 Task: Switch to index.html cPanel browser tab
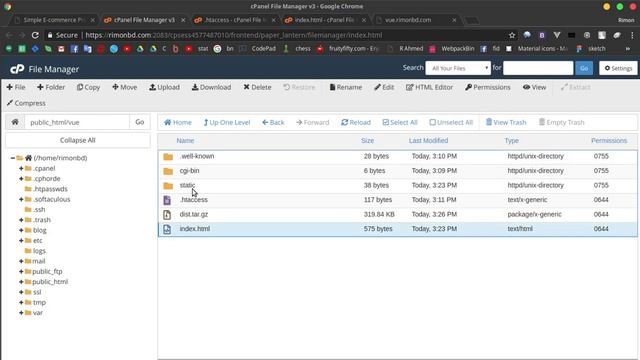(324, 20)
